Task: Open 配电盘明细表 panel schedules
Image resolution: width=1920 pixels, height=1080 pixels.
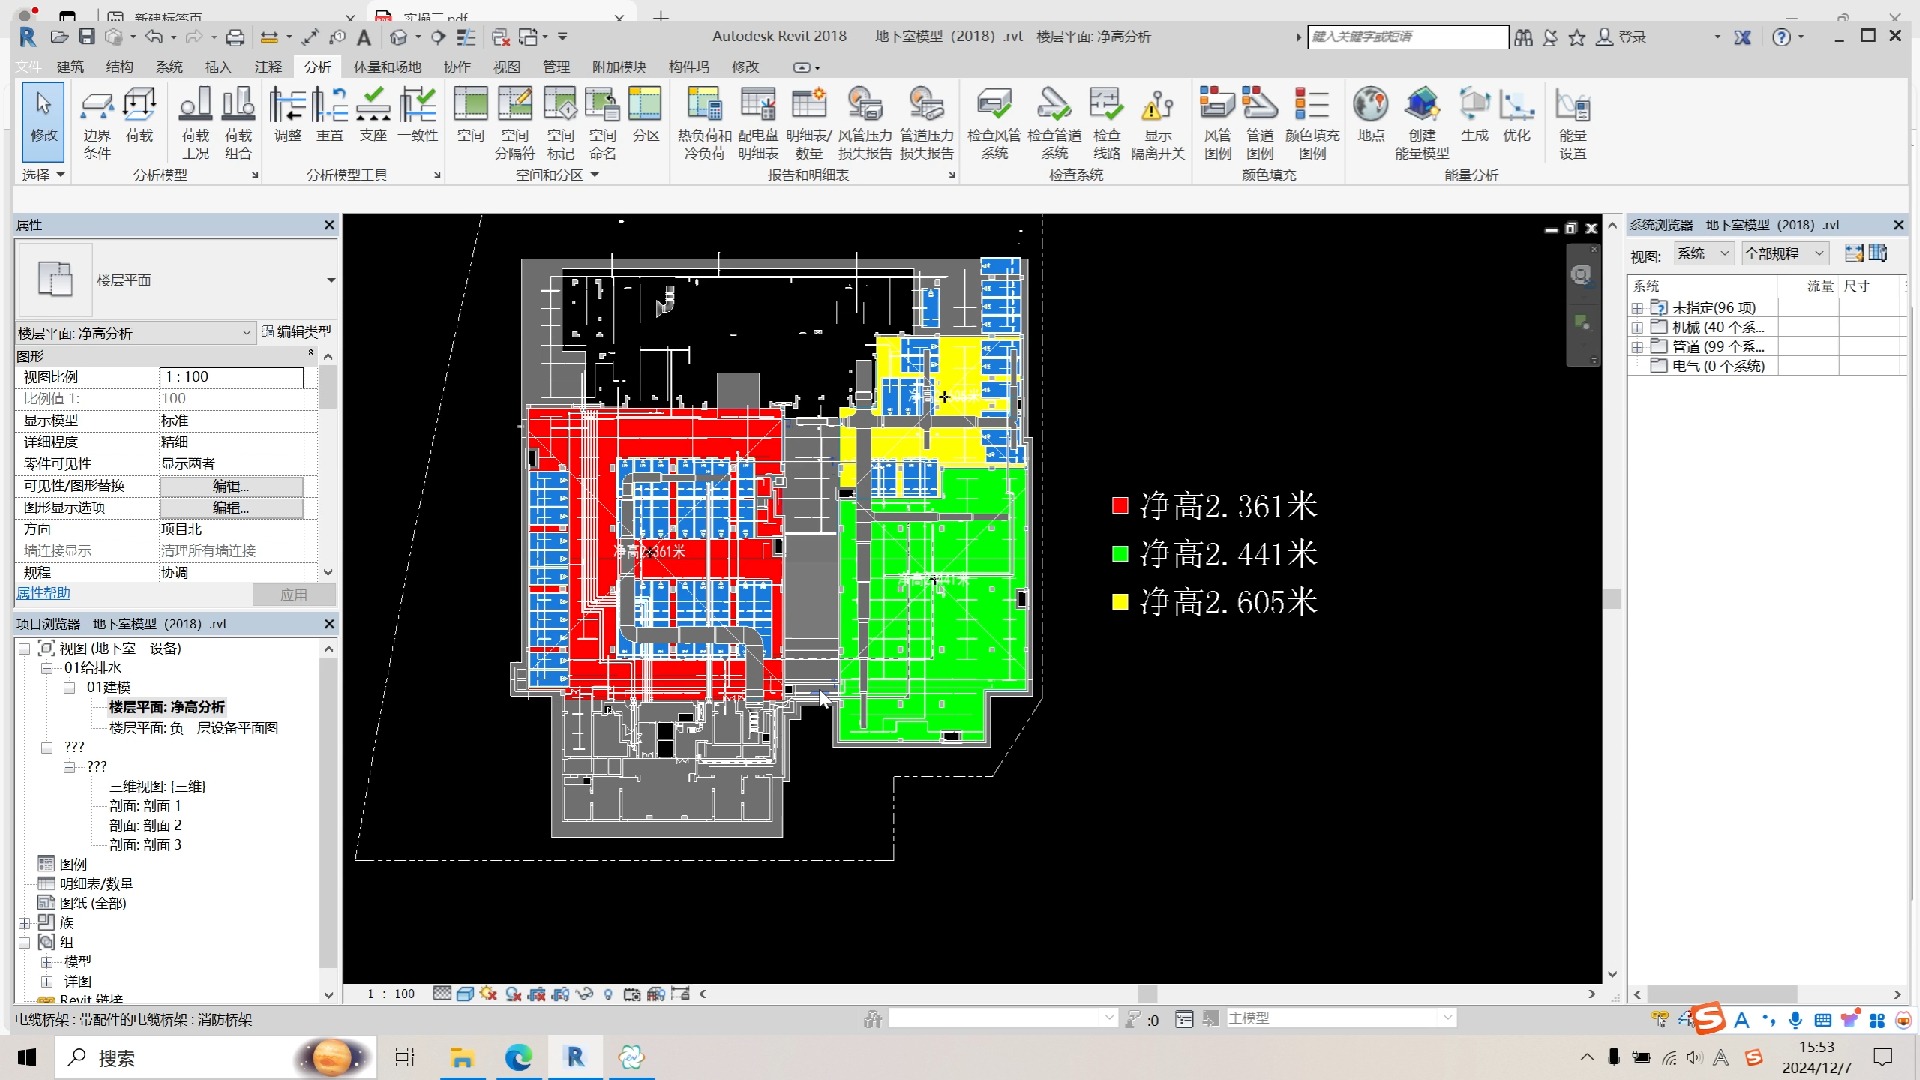Action: [758, 122]
